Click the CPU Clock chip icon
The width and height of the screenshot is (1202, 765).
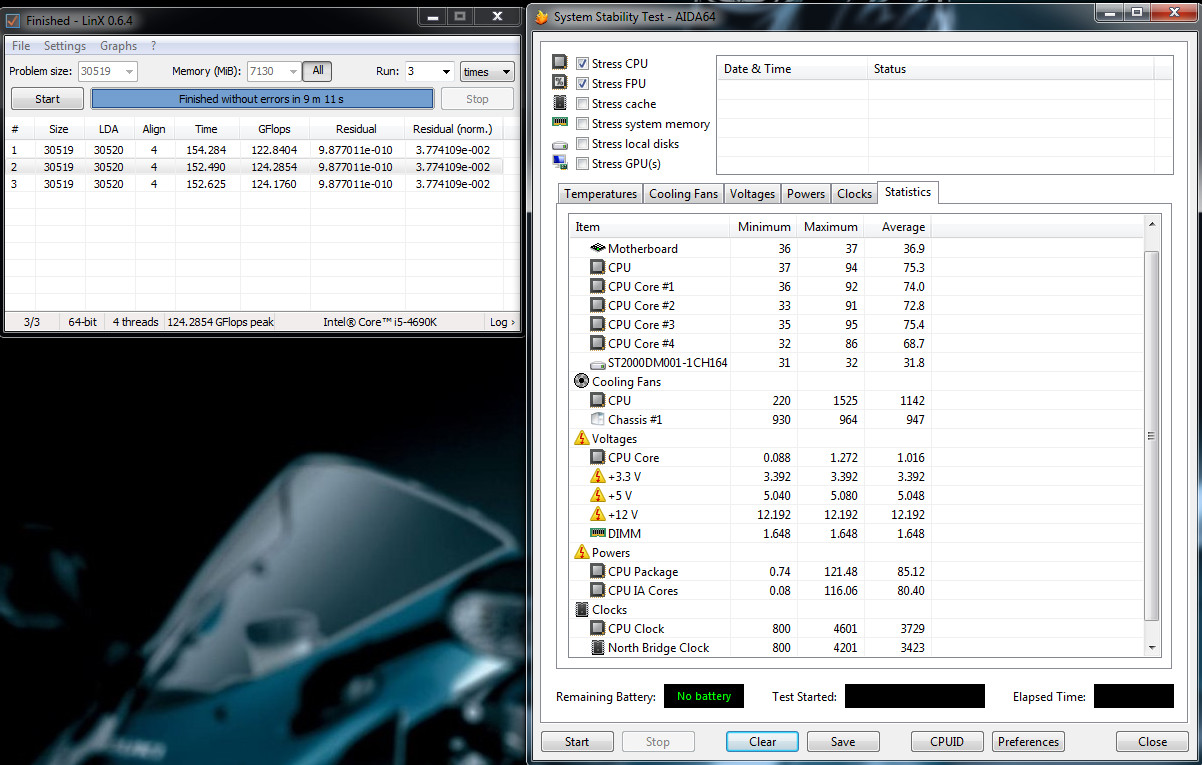598,628
